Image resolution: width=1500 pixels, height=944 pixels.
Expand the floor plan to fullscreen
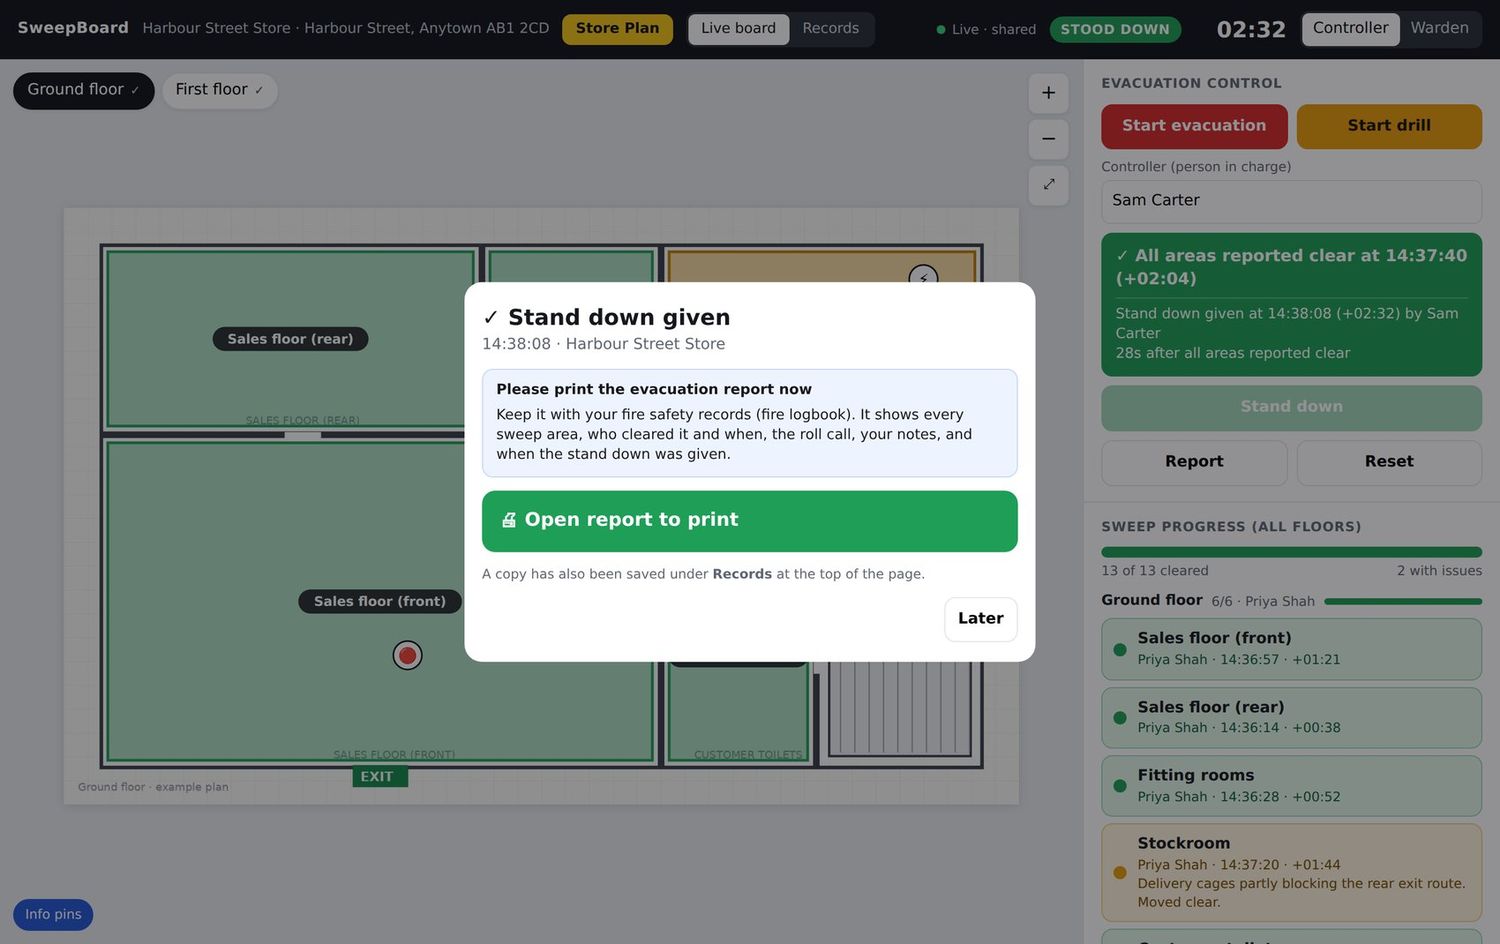(x=1048, y=185)
